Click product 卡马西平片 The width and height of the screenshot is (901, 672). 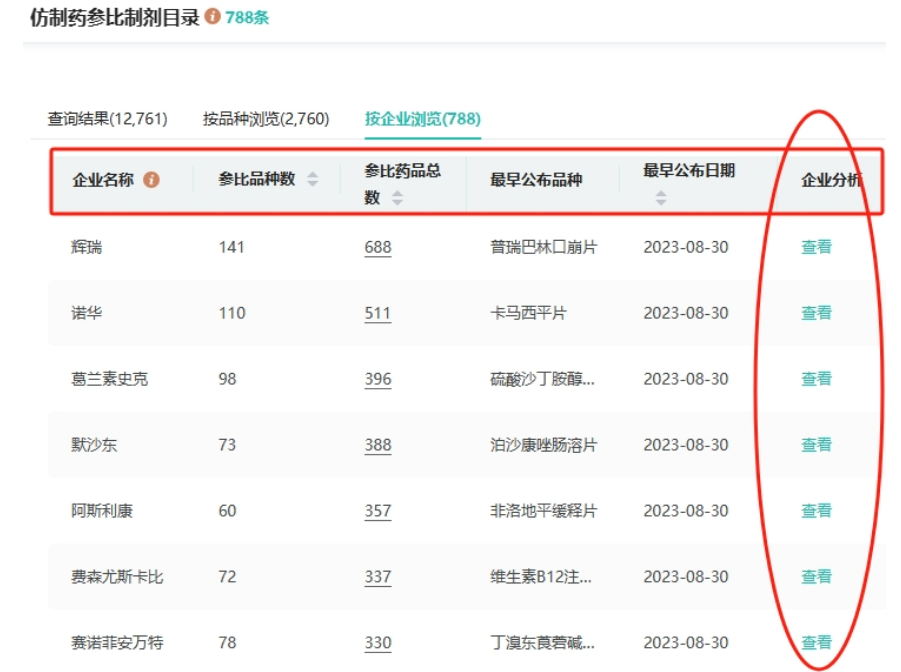[528, 313]
